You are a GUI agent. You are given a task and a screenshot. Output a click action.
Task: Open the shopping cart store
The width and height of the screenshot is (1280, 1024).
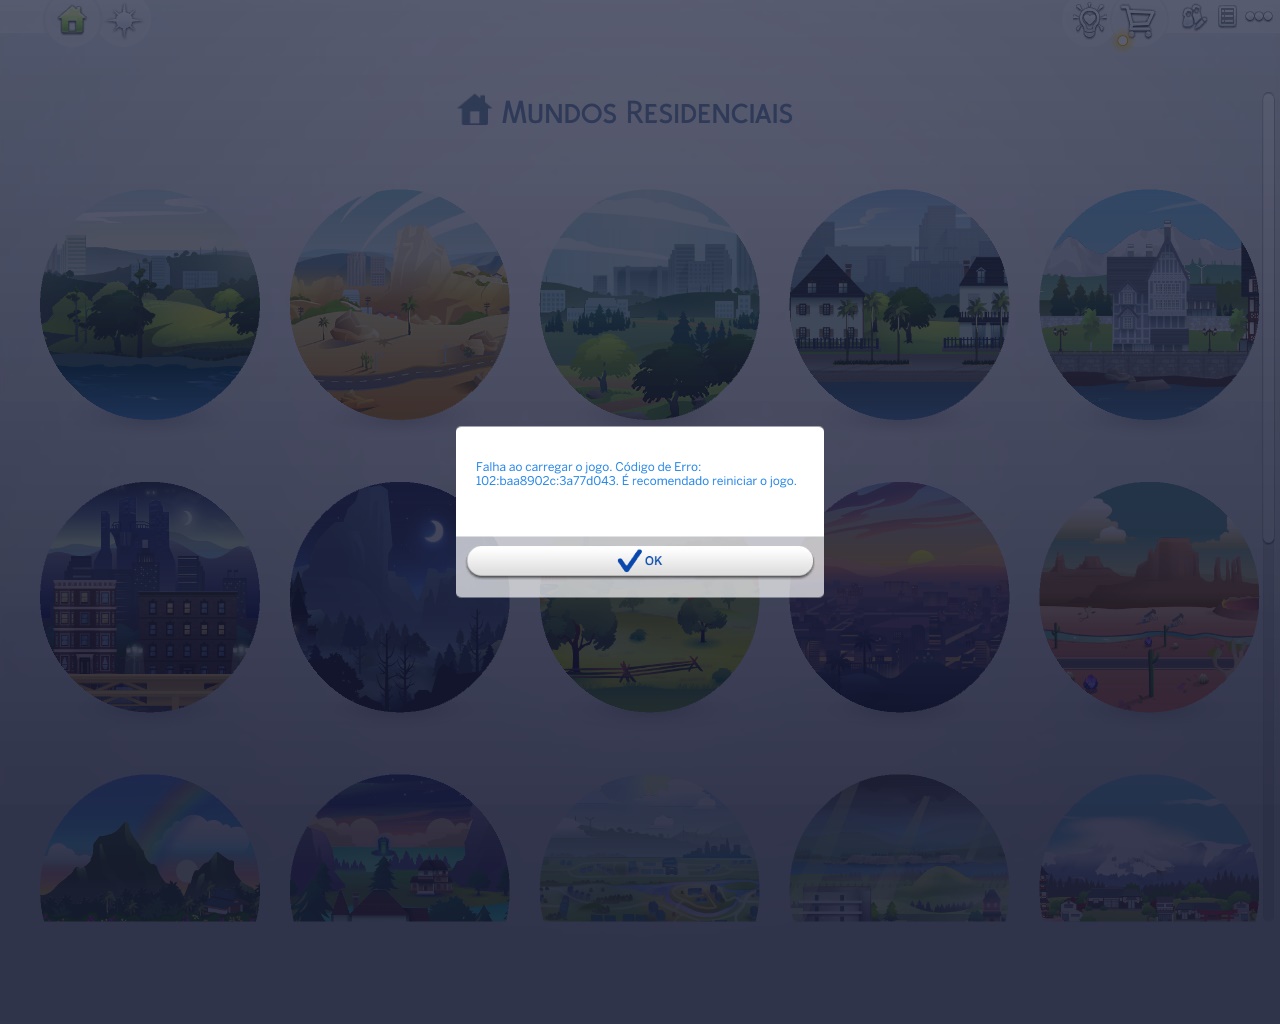(1138, 21)
